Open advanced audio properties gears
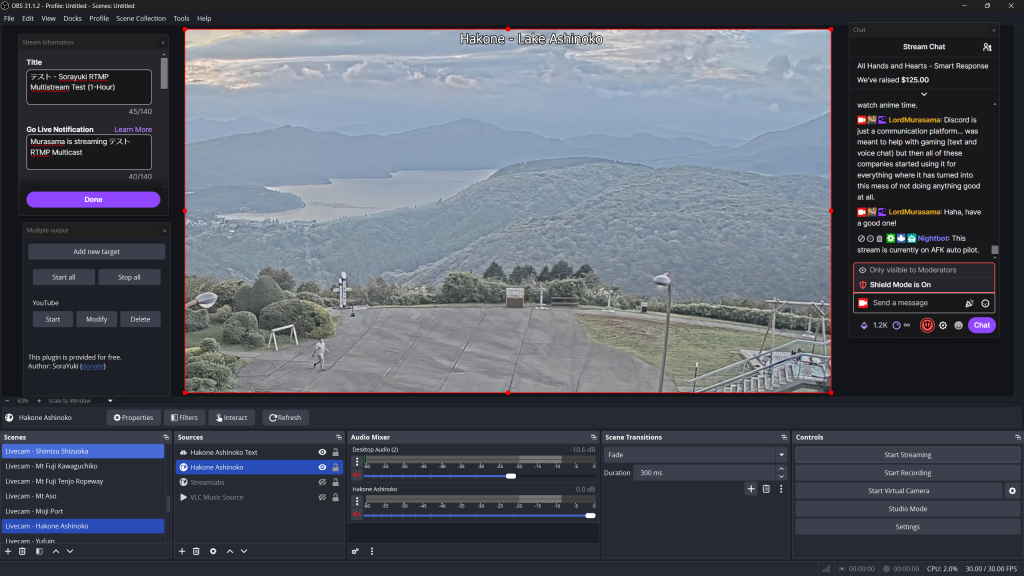The image size is (1024, 576). coord(355,551)
